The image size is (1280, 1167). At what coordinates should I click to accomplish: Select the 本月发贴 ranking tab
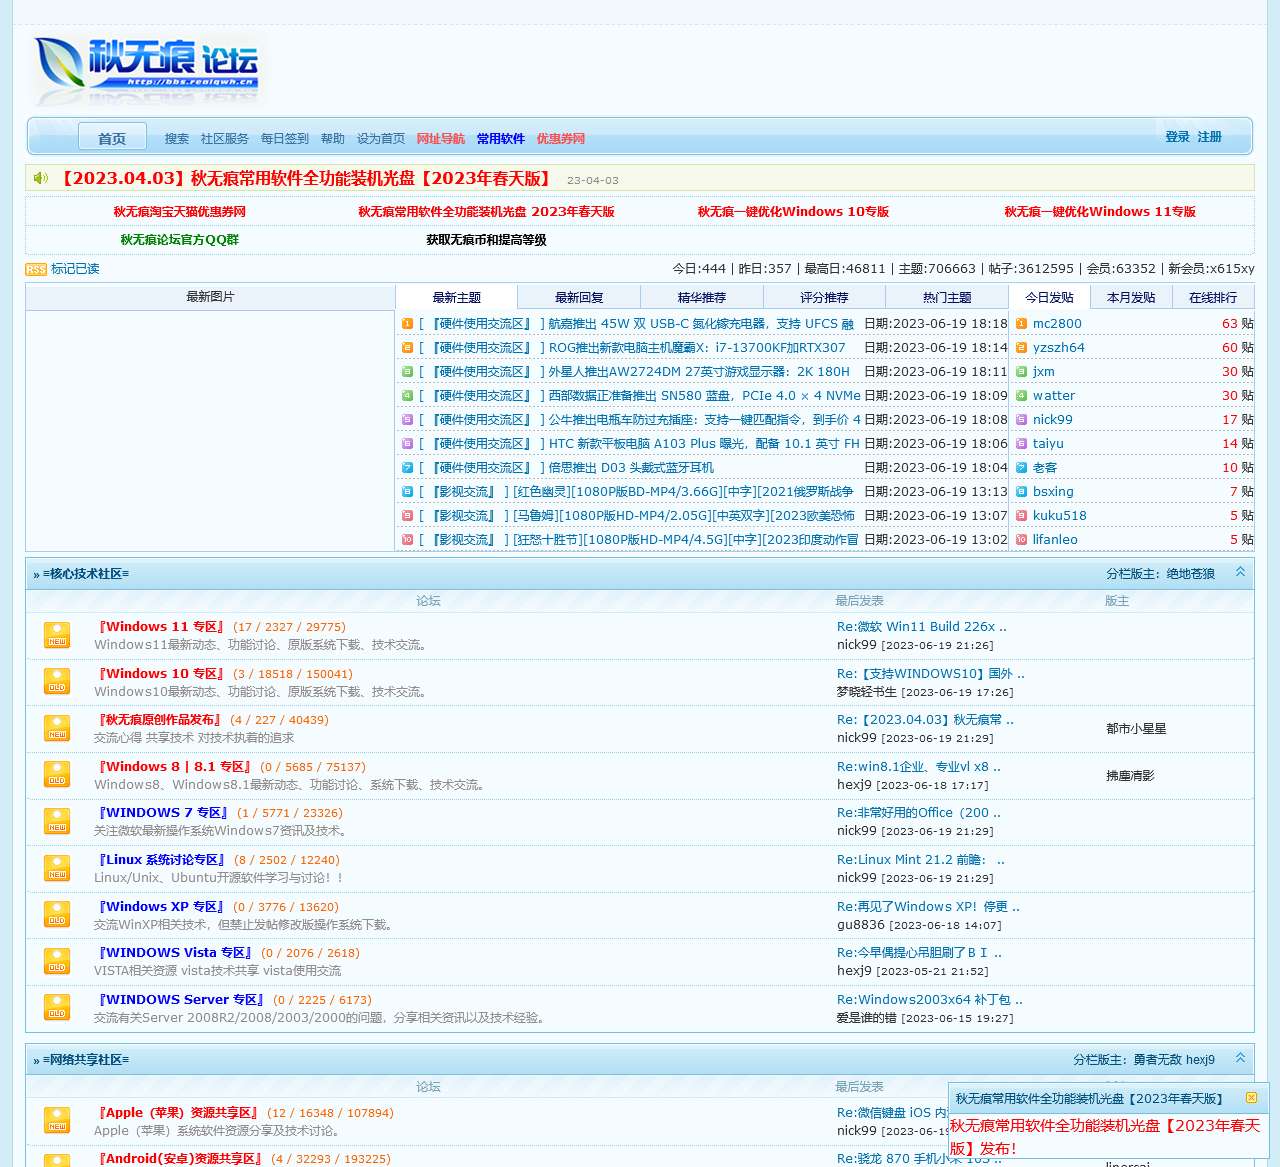point(1131,298)
